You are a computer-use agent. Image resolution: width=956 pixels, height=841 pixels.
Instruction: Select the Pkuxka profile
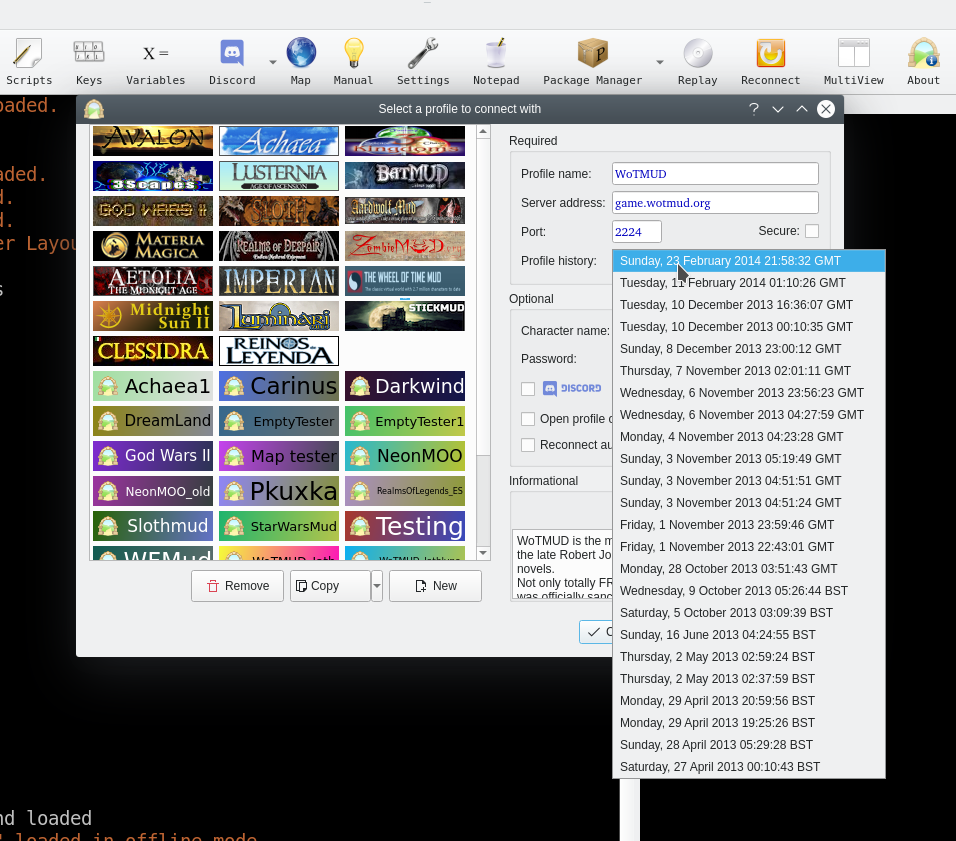(x=279, y=491)
